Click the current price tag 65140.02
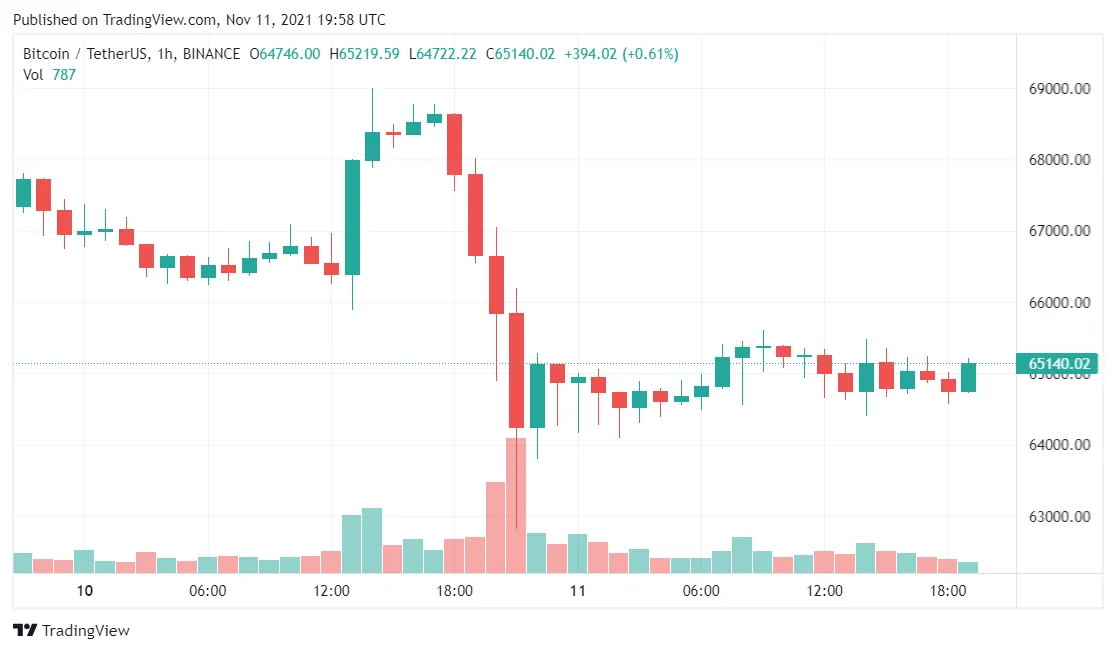1116x652 pixels. pyautogui.click(x=1058, y=364)
